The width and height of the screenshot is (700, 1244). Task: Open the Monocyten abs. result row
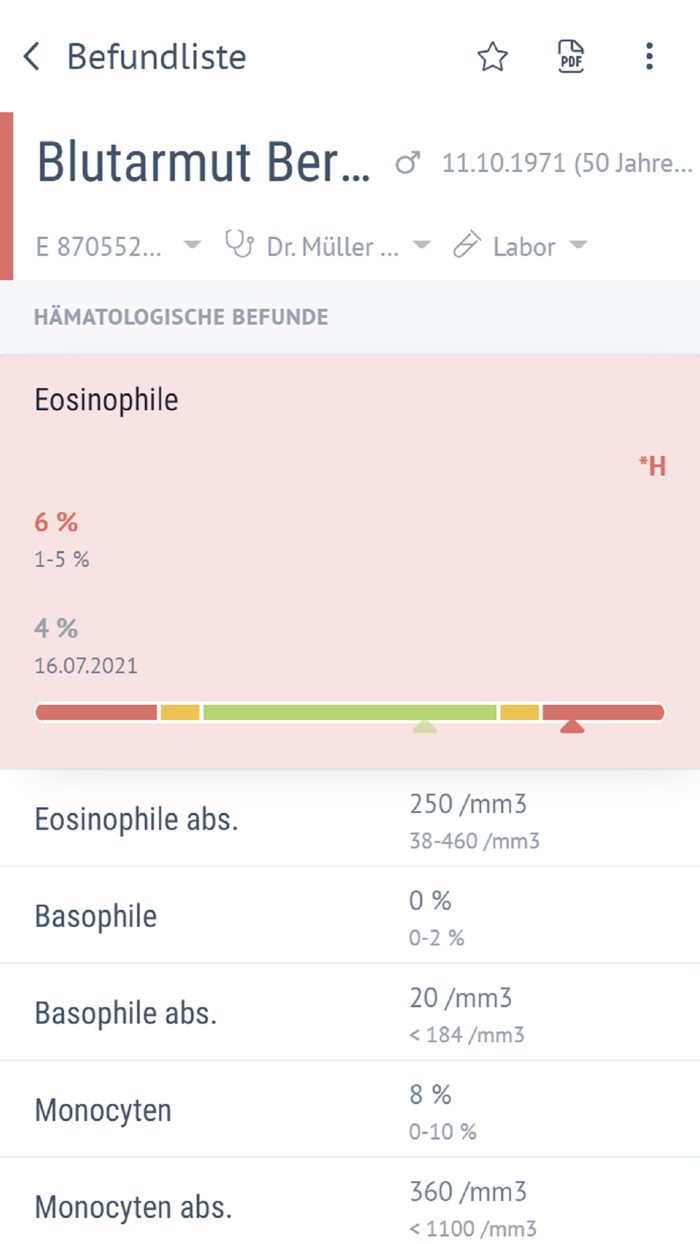350,1205
